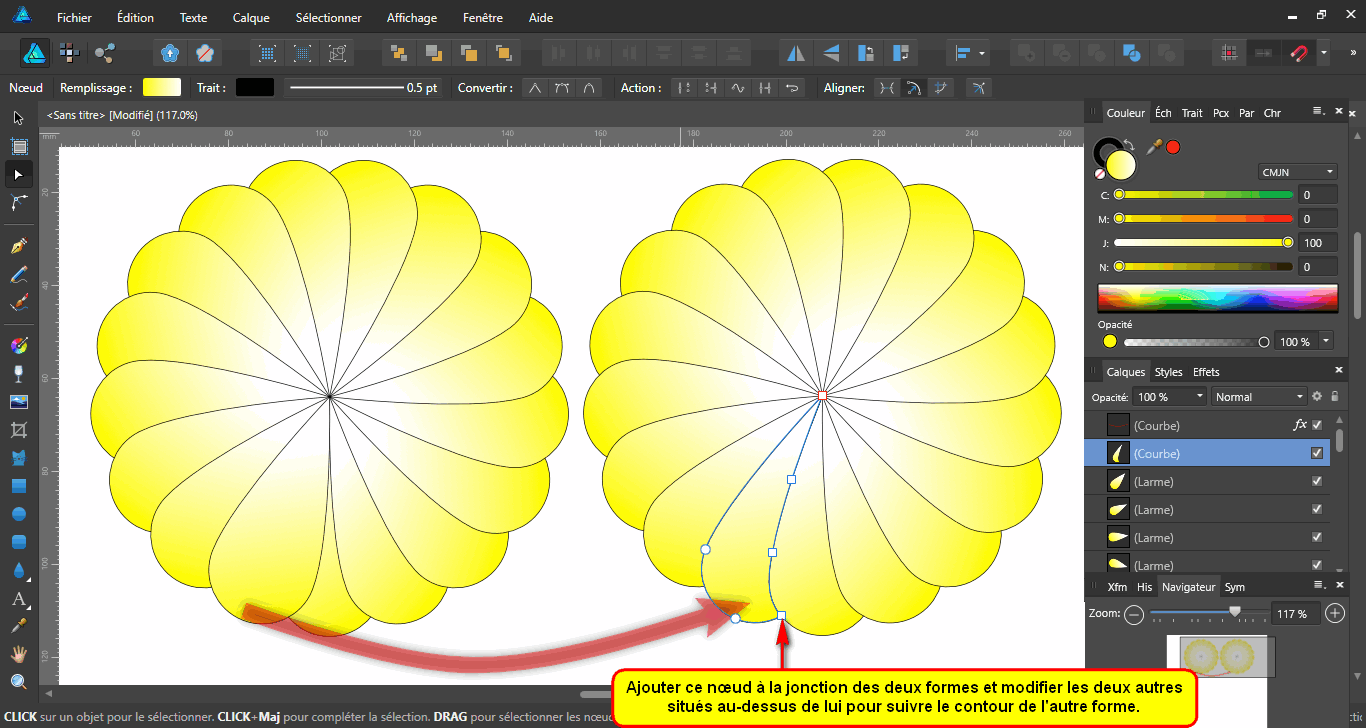Click the Reverse Curves action icon
This screenshot has width=1366, height=728.
(792, 88)
